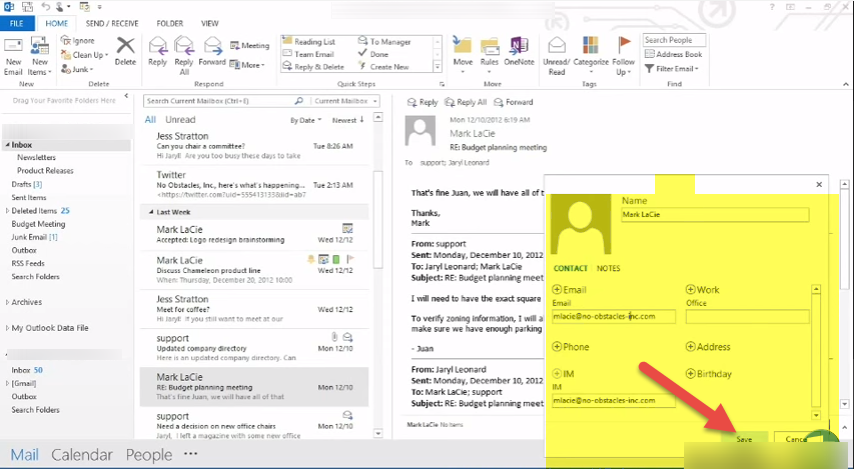Expand the Quick Steps gallery

[x=437, y=67]
